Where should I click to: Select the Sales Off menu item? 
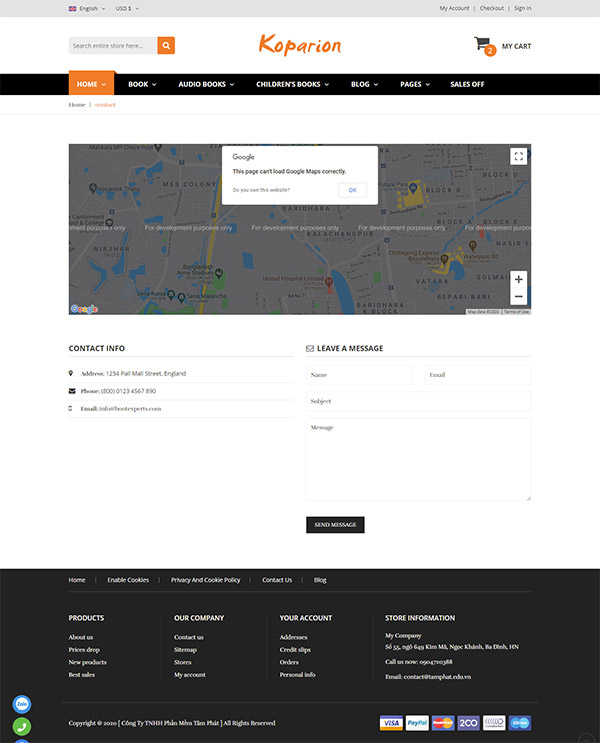[x=467, y=84]
